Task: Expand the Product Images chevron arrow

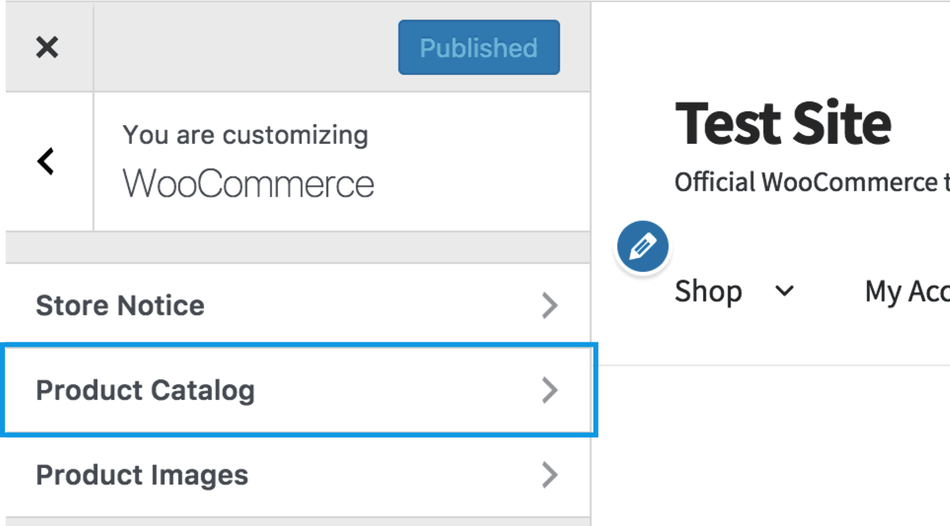Action: coord(549,475)
